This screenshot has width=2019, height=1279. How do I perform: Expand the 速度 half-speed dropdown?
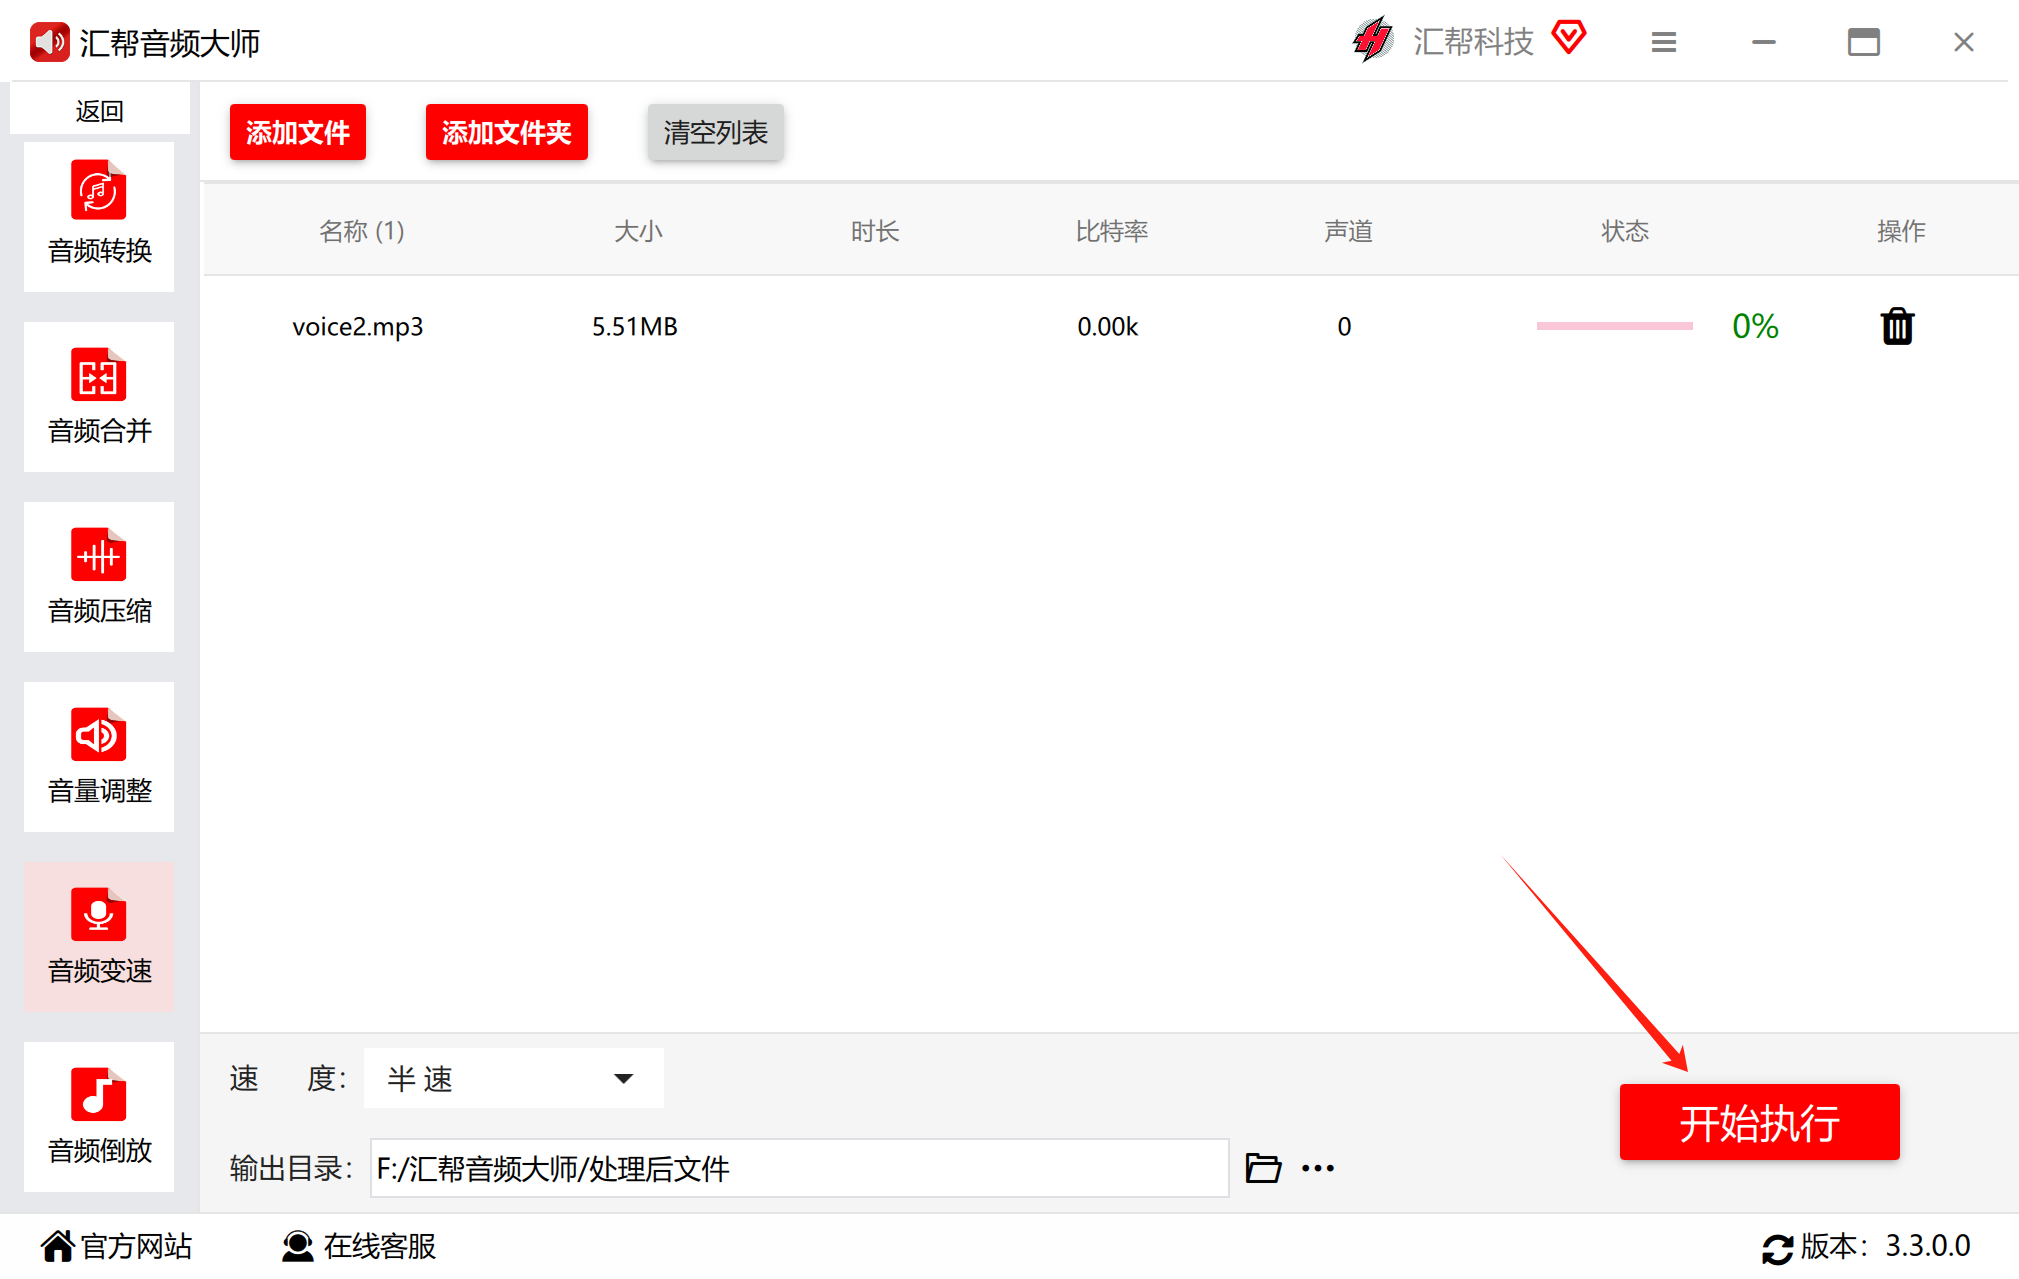coord(514,1078)
